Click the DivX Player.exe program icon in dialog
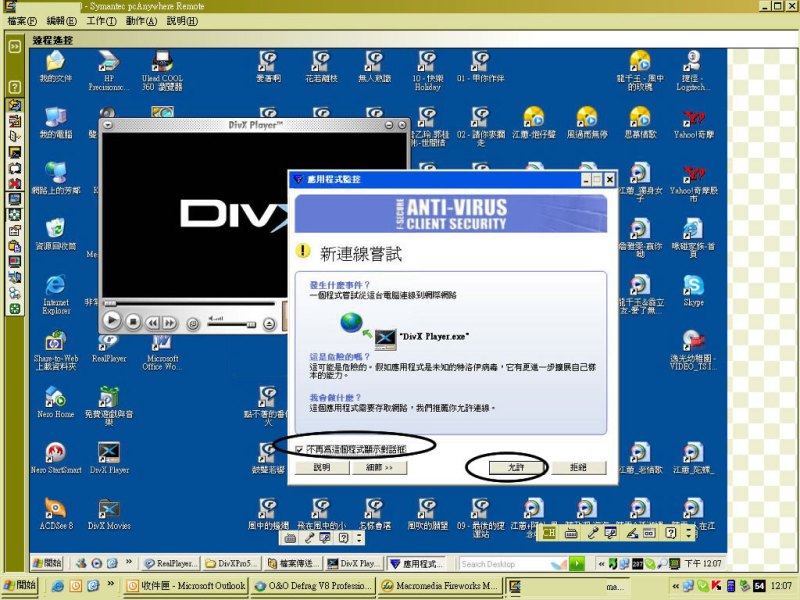Screen dimensions: 800x600 385,338
